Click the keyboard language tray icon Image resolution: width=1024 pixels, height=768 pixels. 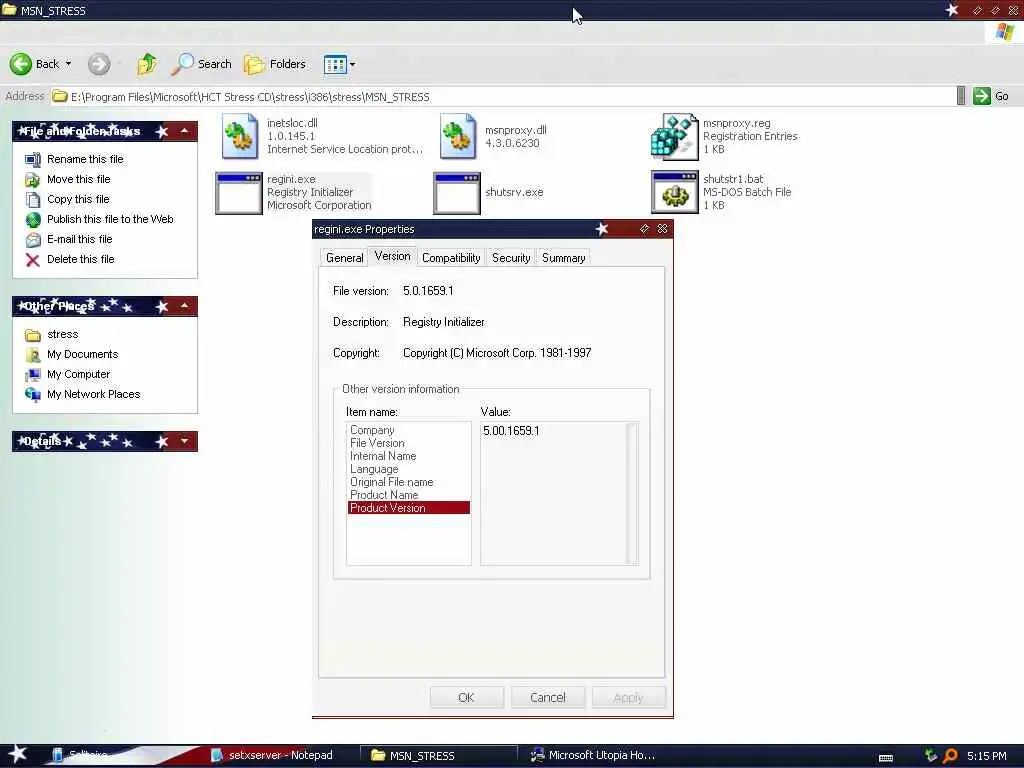[x=886, y=757]
